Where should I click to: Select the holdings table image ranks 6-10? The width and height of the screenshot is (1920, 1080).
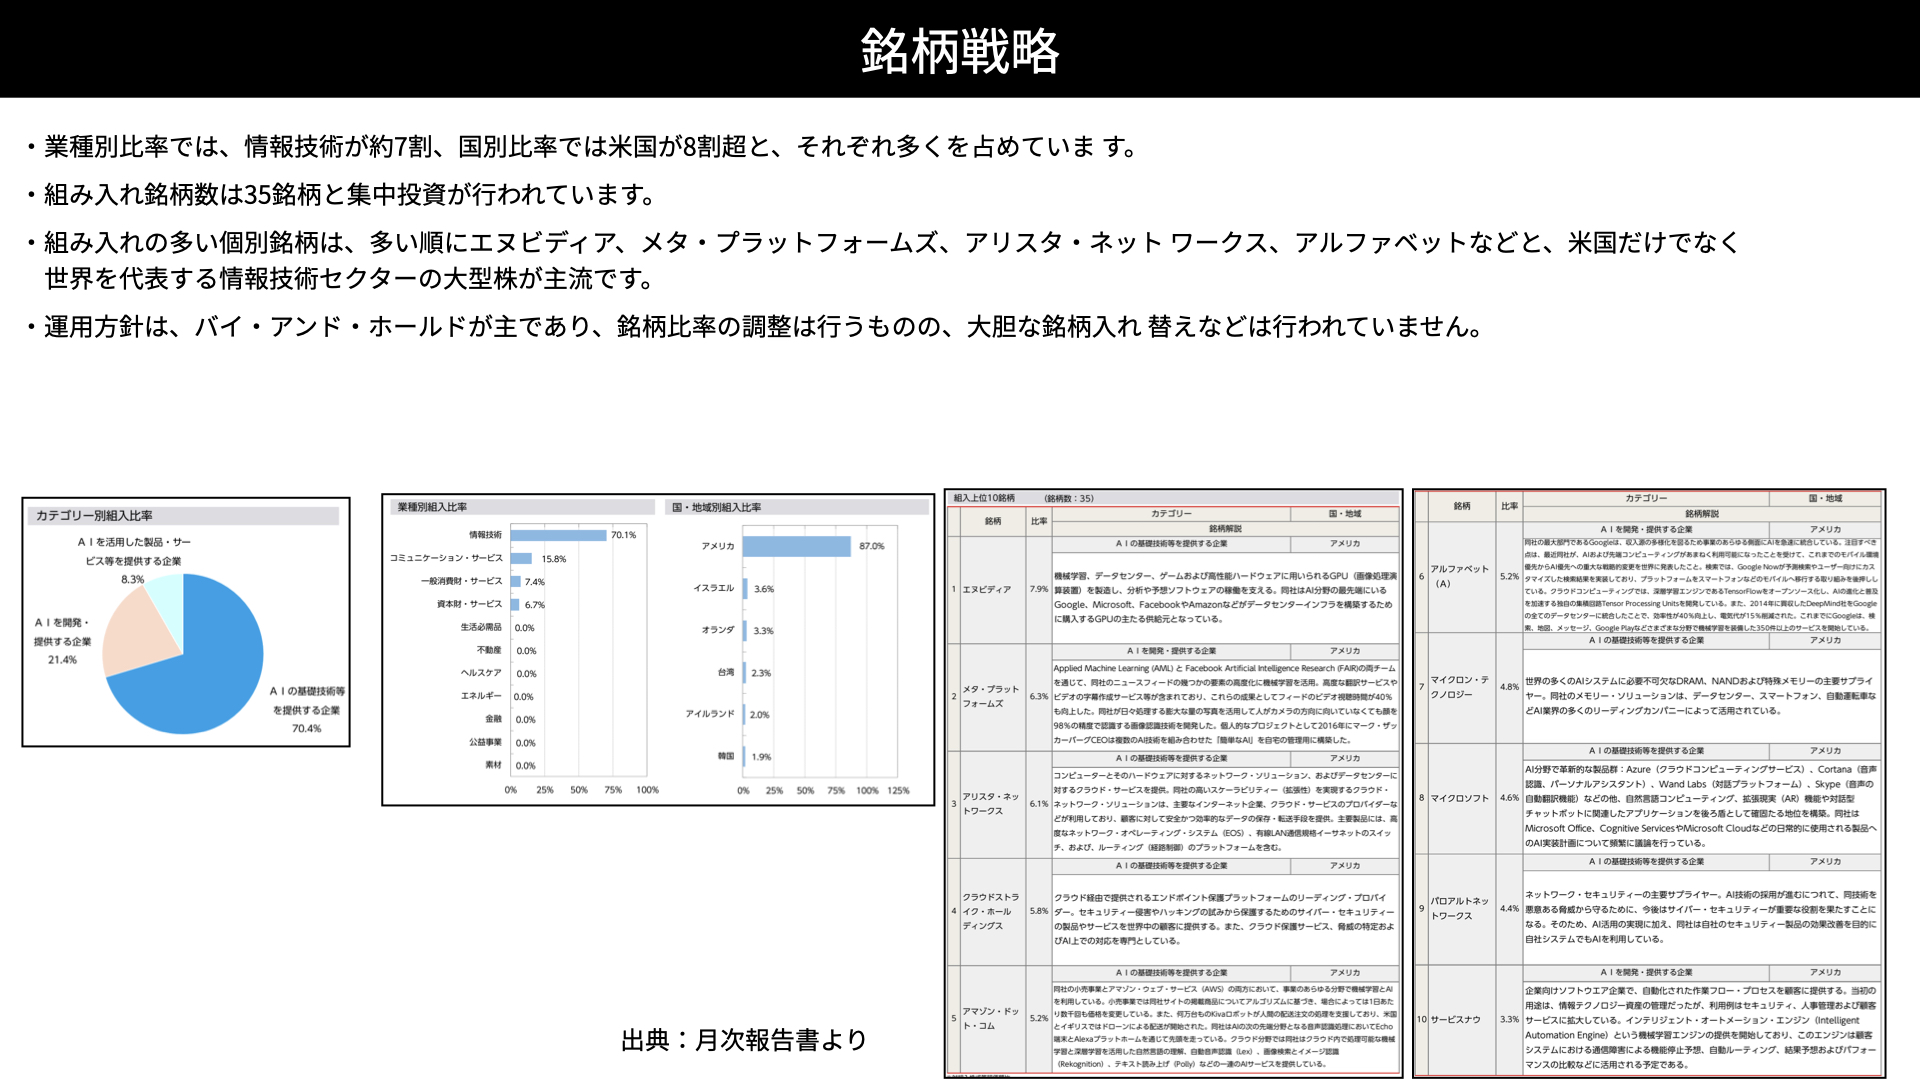tap(1649, 784)
